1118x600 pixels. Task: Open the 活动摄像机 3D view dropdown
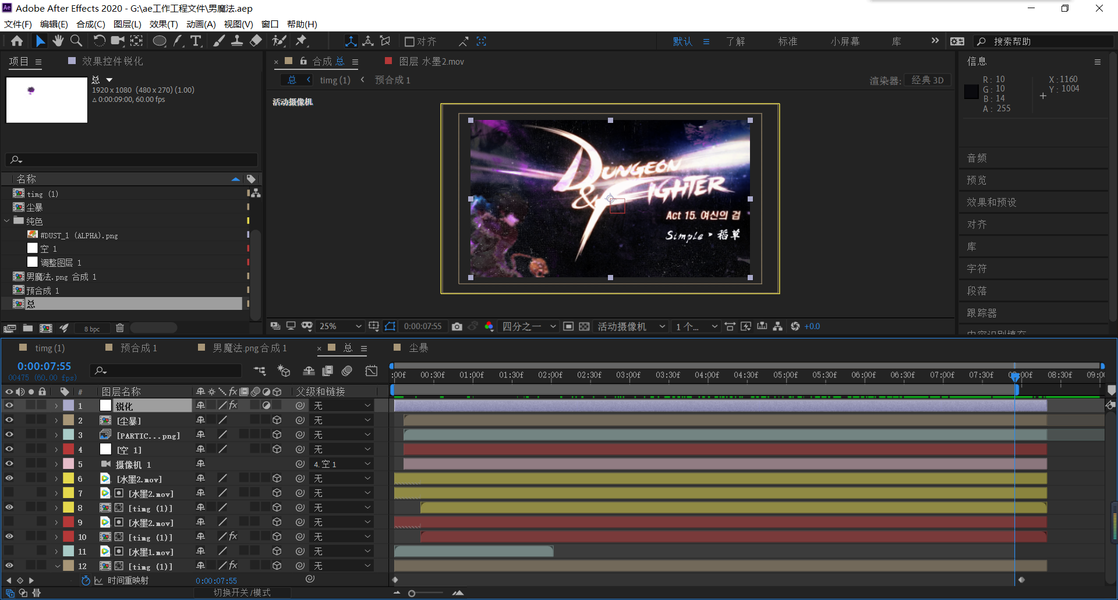tap(631, 326)
